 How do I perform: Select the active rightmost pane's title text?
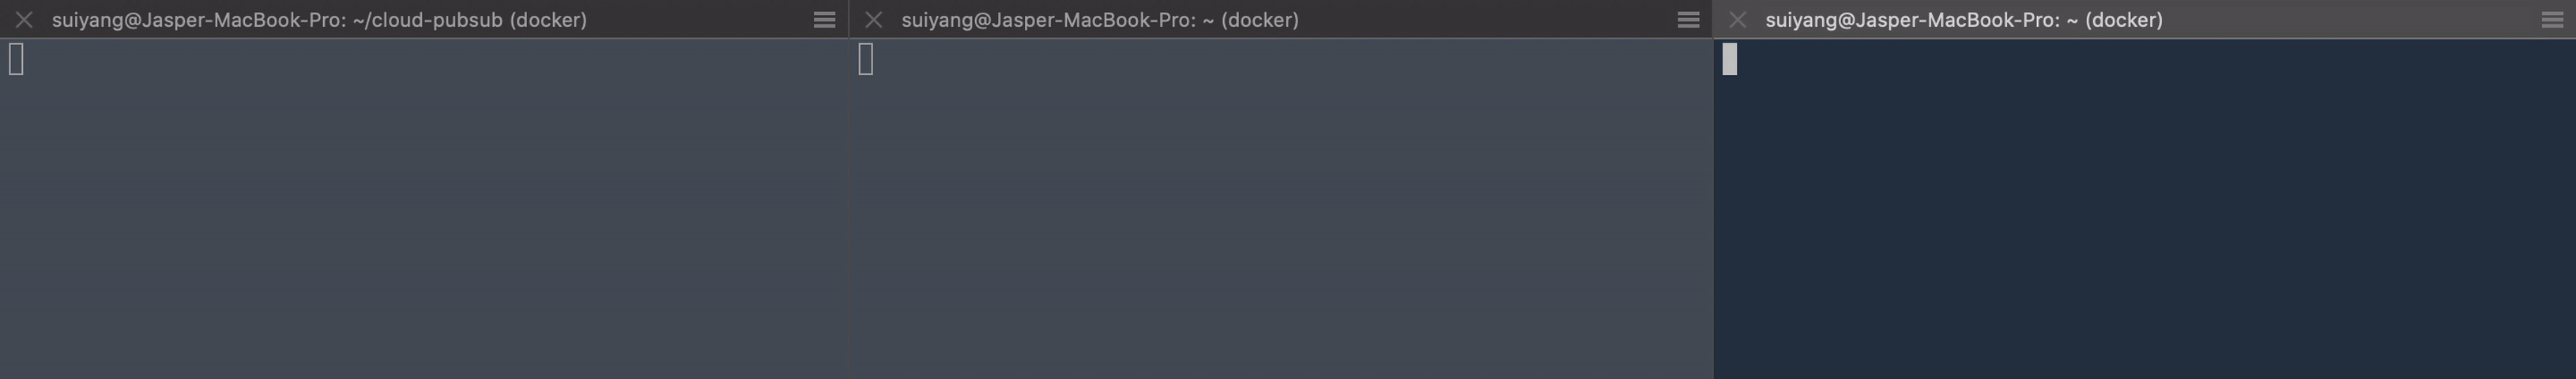click(1964, 20)
